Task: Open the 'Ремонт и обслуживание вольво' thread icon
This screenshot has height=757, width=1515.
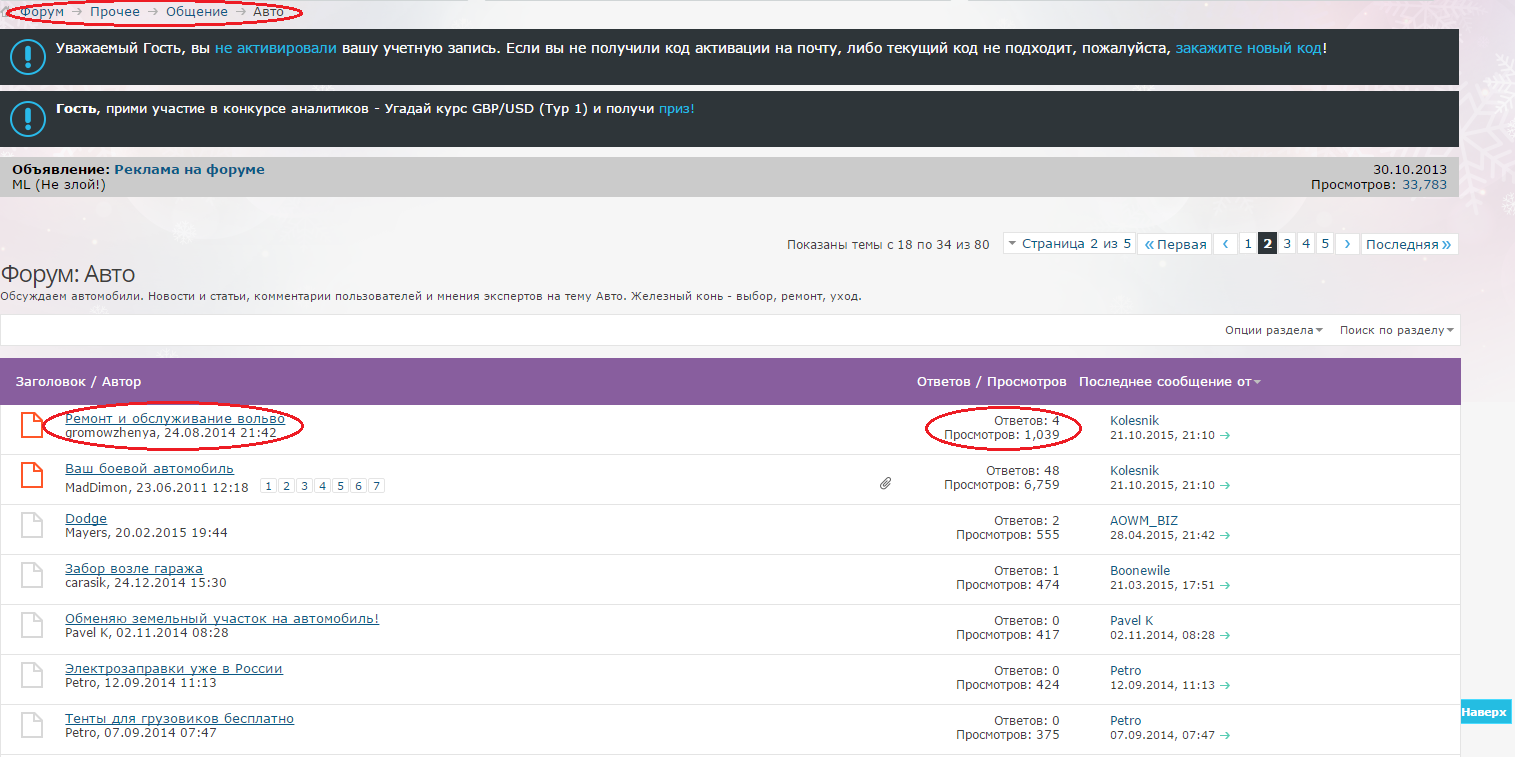Action: (33, 425)
